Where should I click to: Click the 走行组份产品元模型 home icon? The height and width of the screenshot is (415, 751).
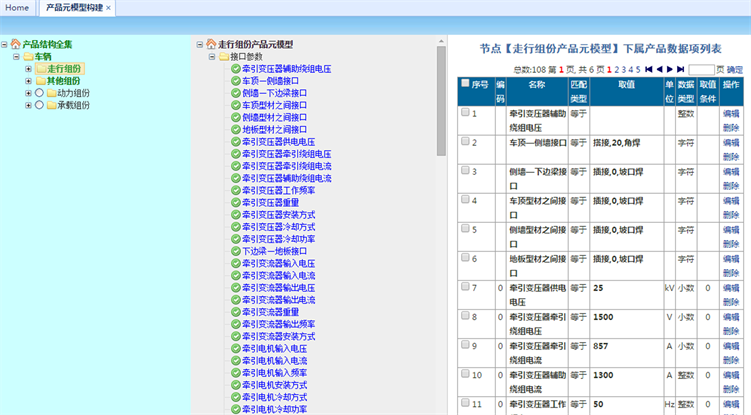[x=211, y=44]
